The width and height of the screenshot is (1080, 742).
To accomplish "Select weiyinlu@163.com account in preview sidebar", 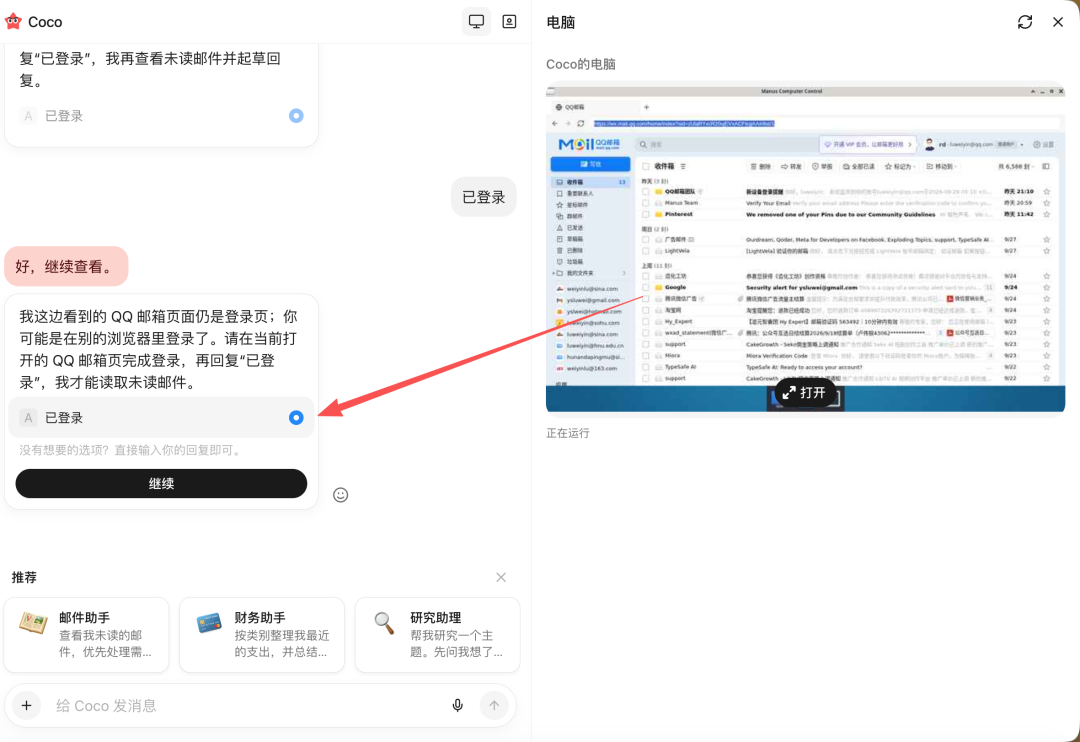I will [591, 369].
